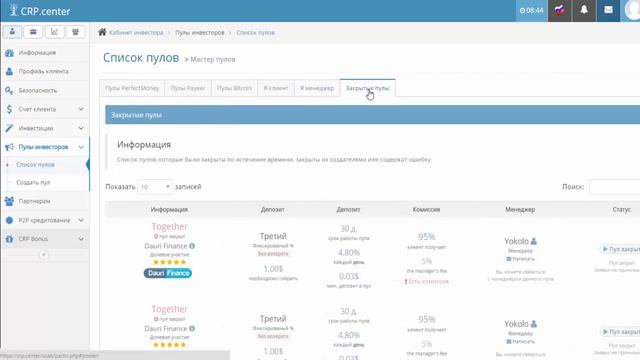Open Партнерам in sidebar
This screenshot has height=360, width=640.
pos(45,201)
